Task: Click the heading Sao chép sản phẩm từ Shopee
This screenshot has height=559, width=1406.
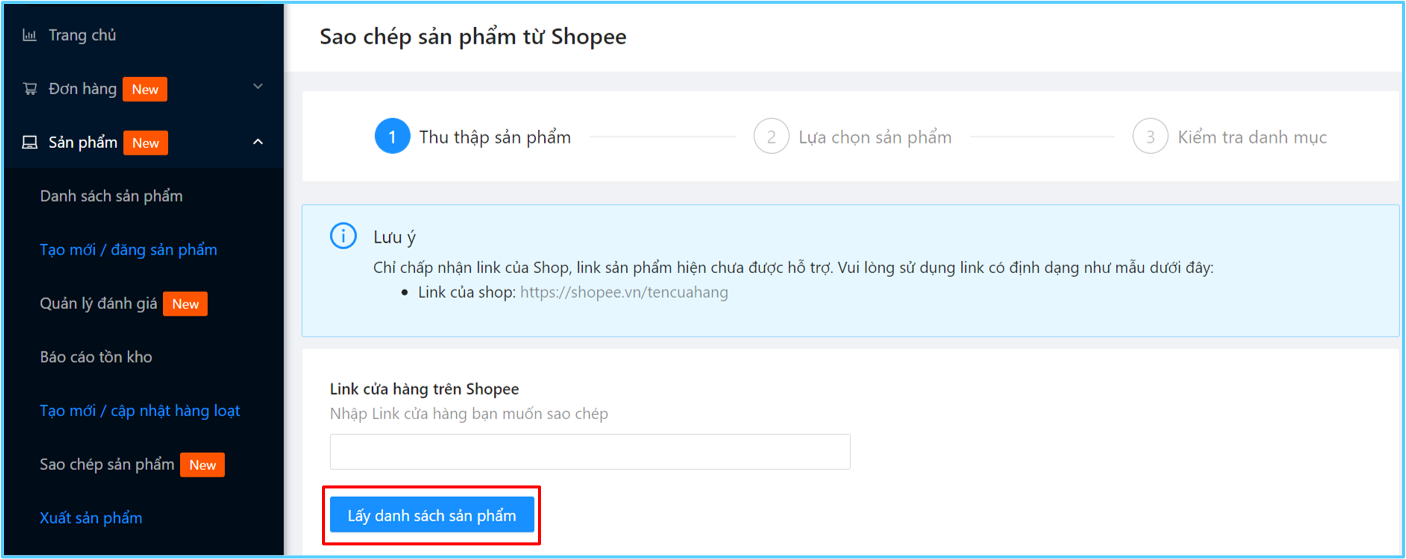Action: [473, 37]
